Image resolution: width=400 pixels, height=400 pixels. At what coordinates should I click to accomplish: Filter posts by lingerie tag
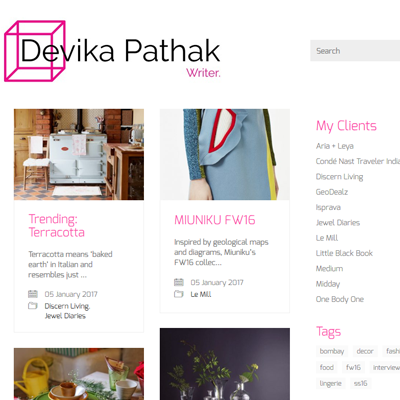330,383
